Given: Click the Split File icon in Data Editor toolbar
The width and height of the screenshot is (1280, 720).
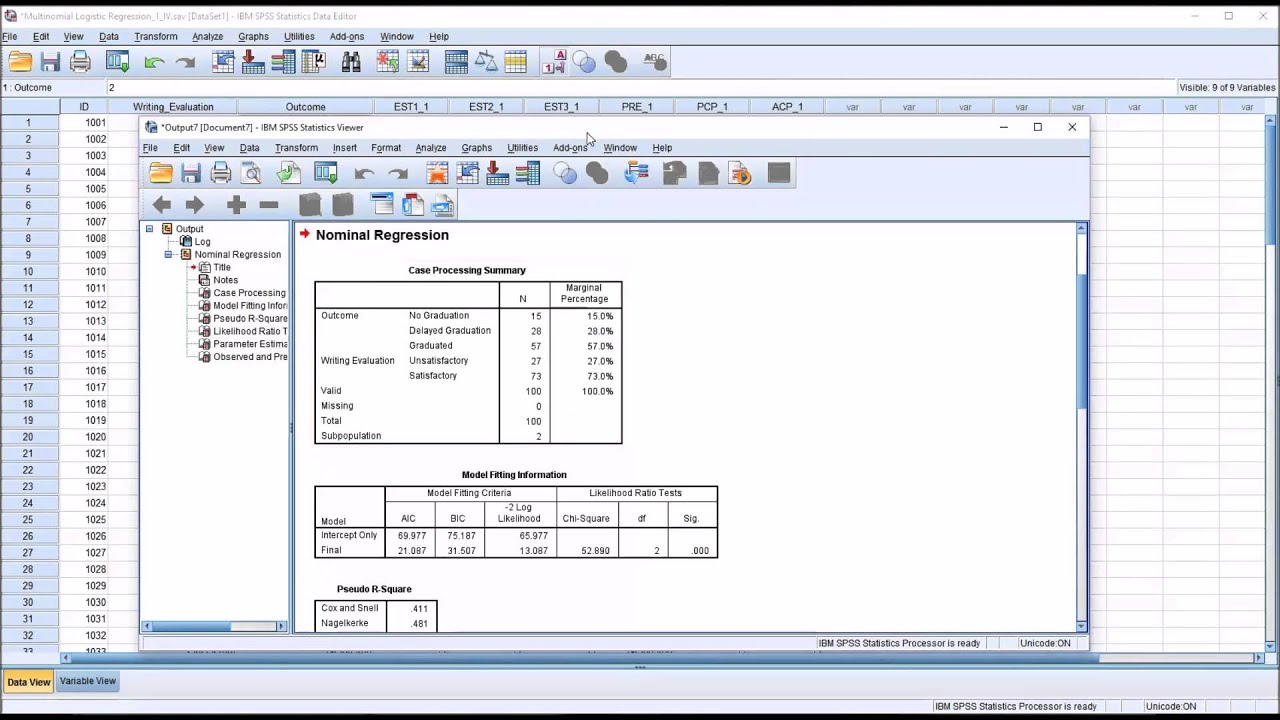Looking at the screenshot, I should (x=456, y=62).
